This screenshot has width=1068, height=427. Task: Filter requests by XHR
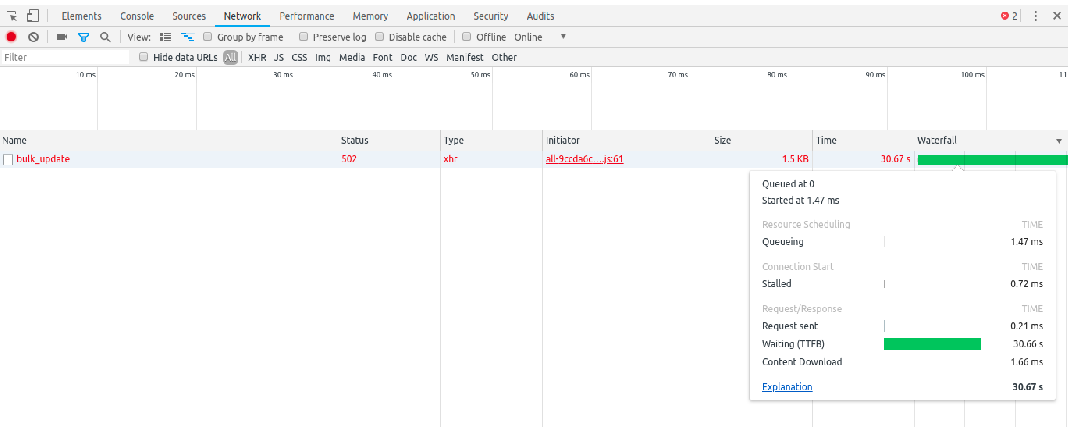click(x=257, y=57)
